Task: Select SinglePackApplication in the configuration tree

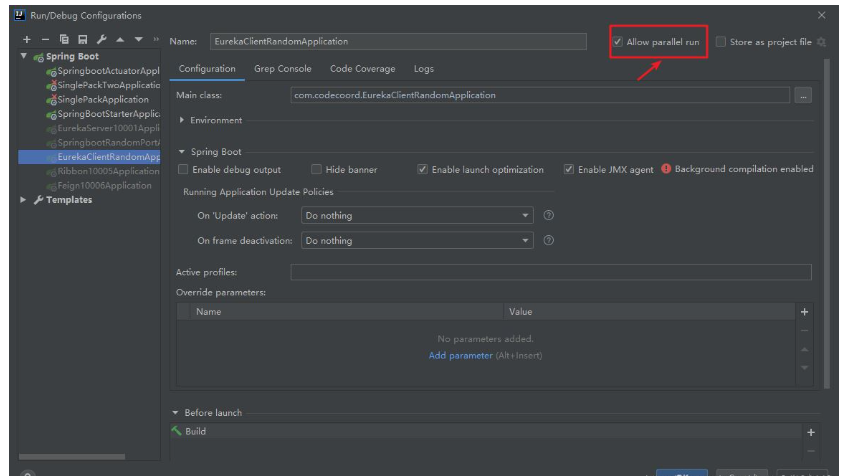Action: pos(102,100)
